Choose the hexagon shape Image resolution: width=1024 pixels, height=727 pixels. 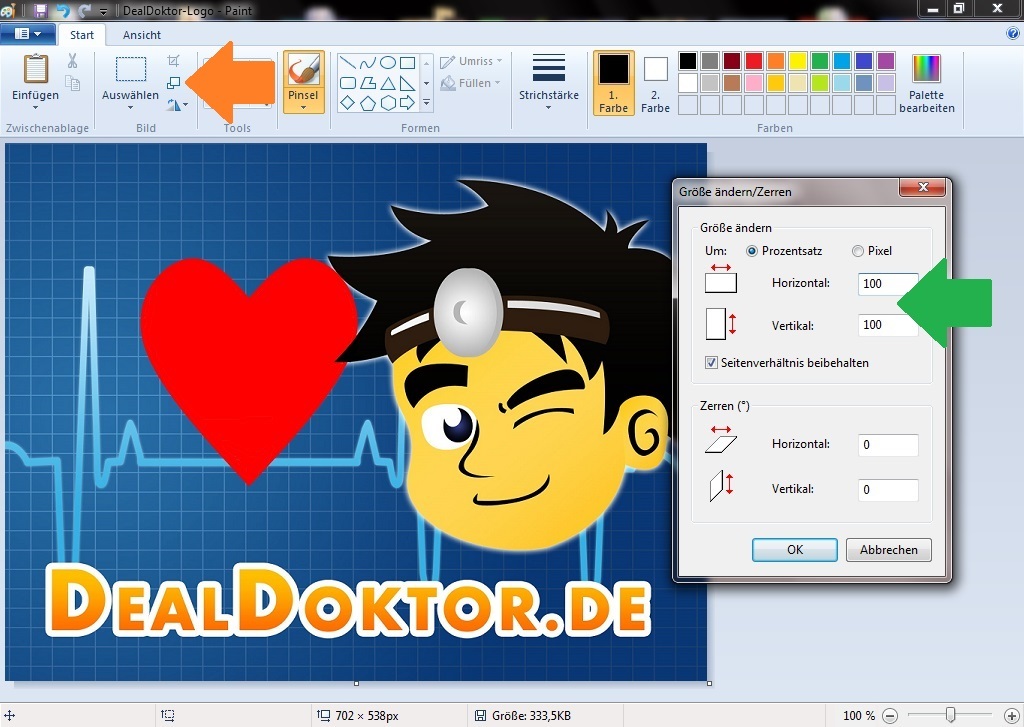pyautogui.click(x=388, y=103)
